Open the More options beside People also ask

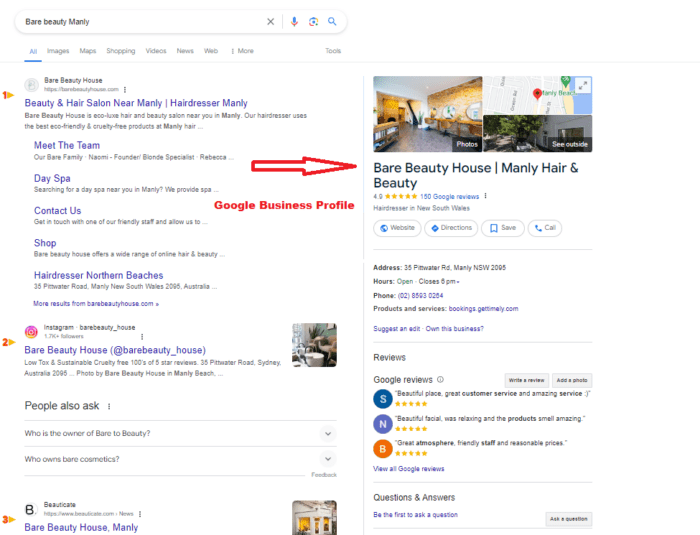109,406
